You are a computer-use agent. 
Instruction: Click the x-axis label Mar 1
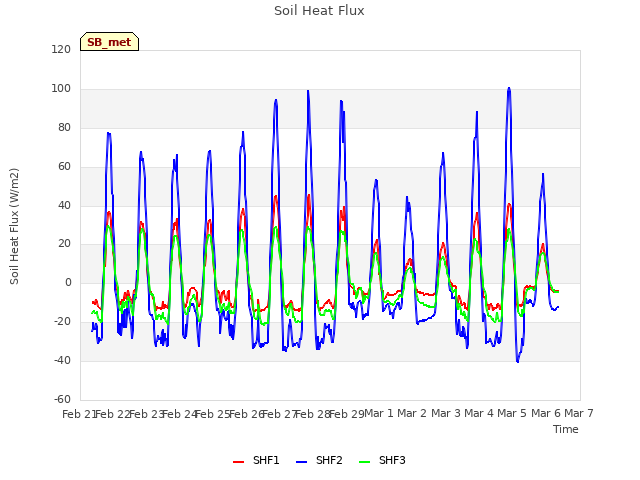[x=379, y=413]
